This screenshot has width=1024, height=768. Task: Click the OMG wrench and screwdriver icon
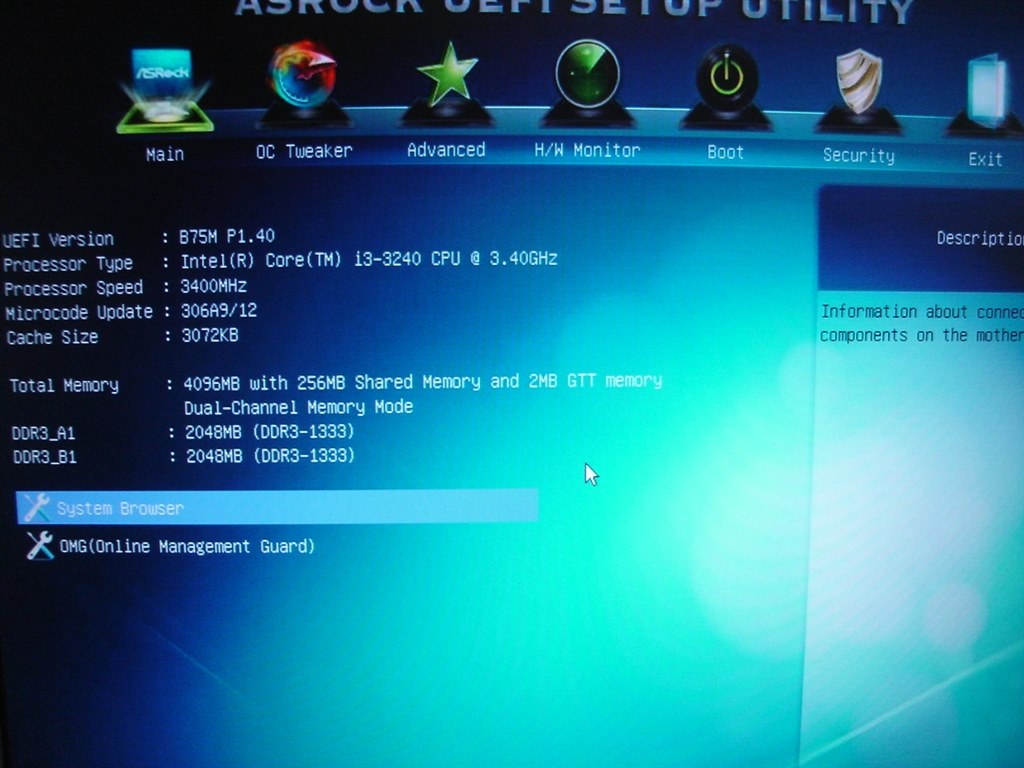(x=40, y=545)
